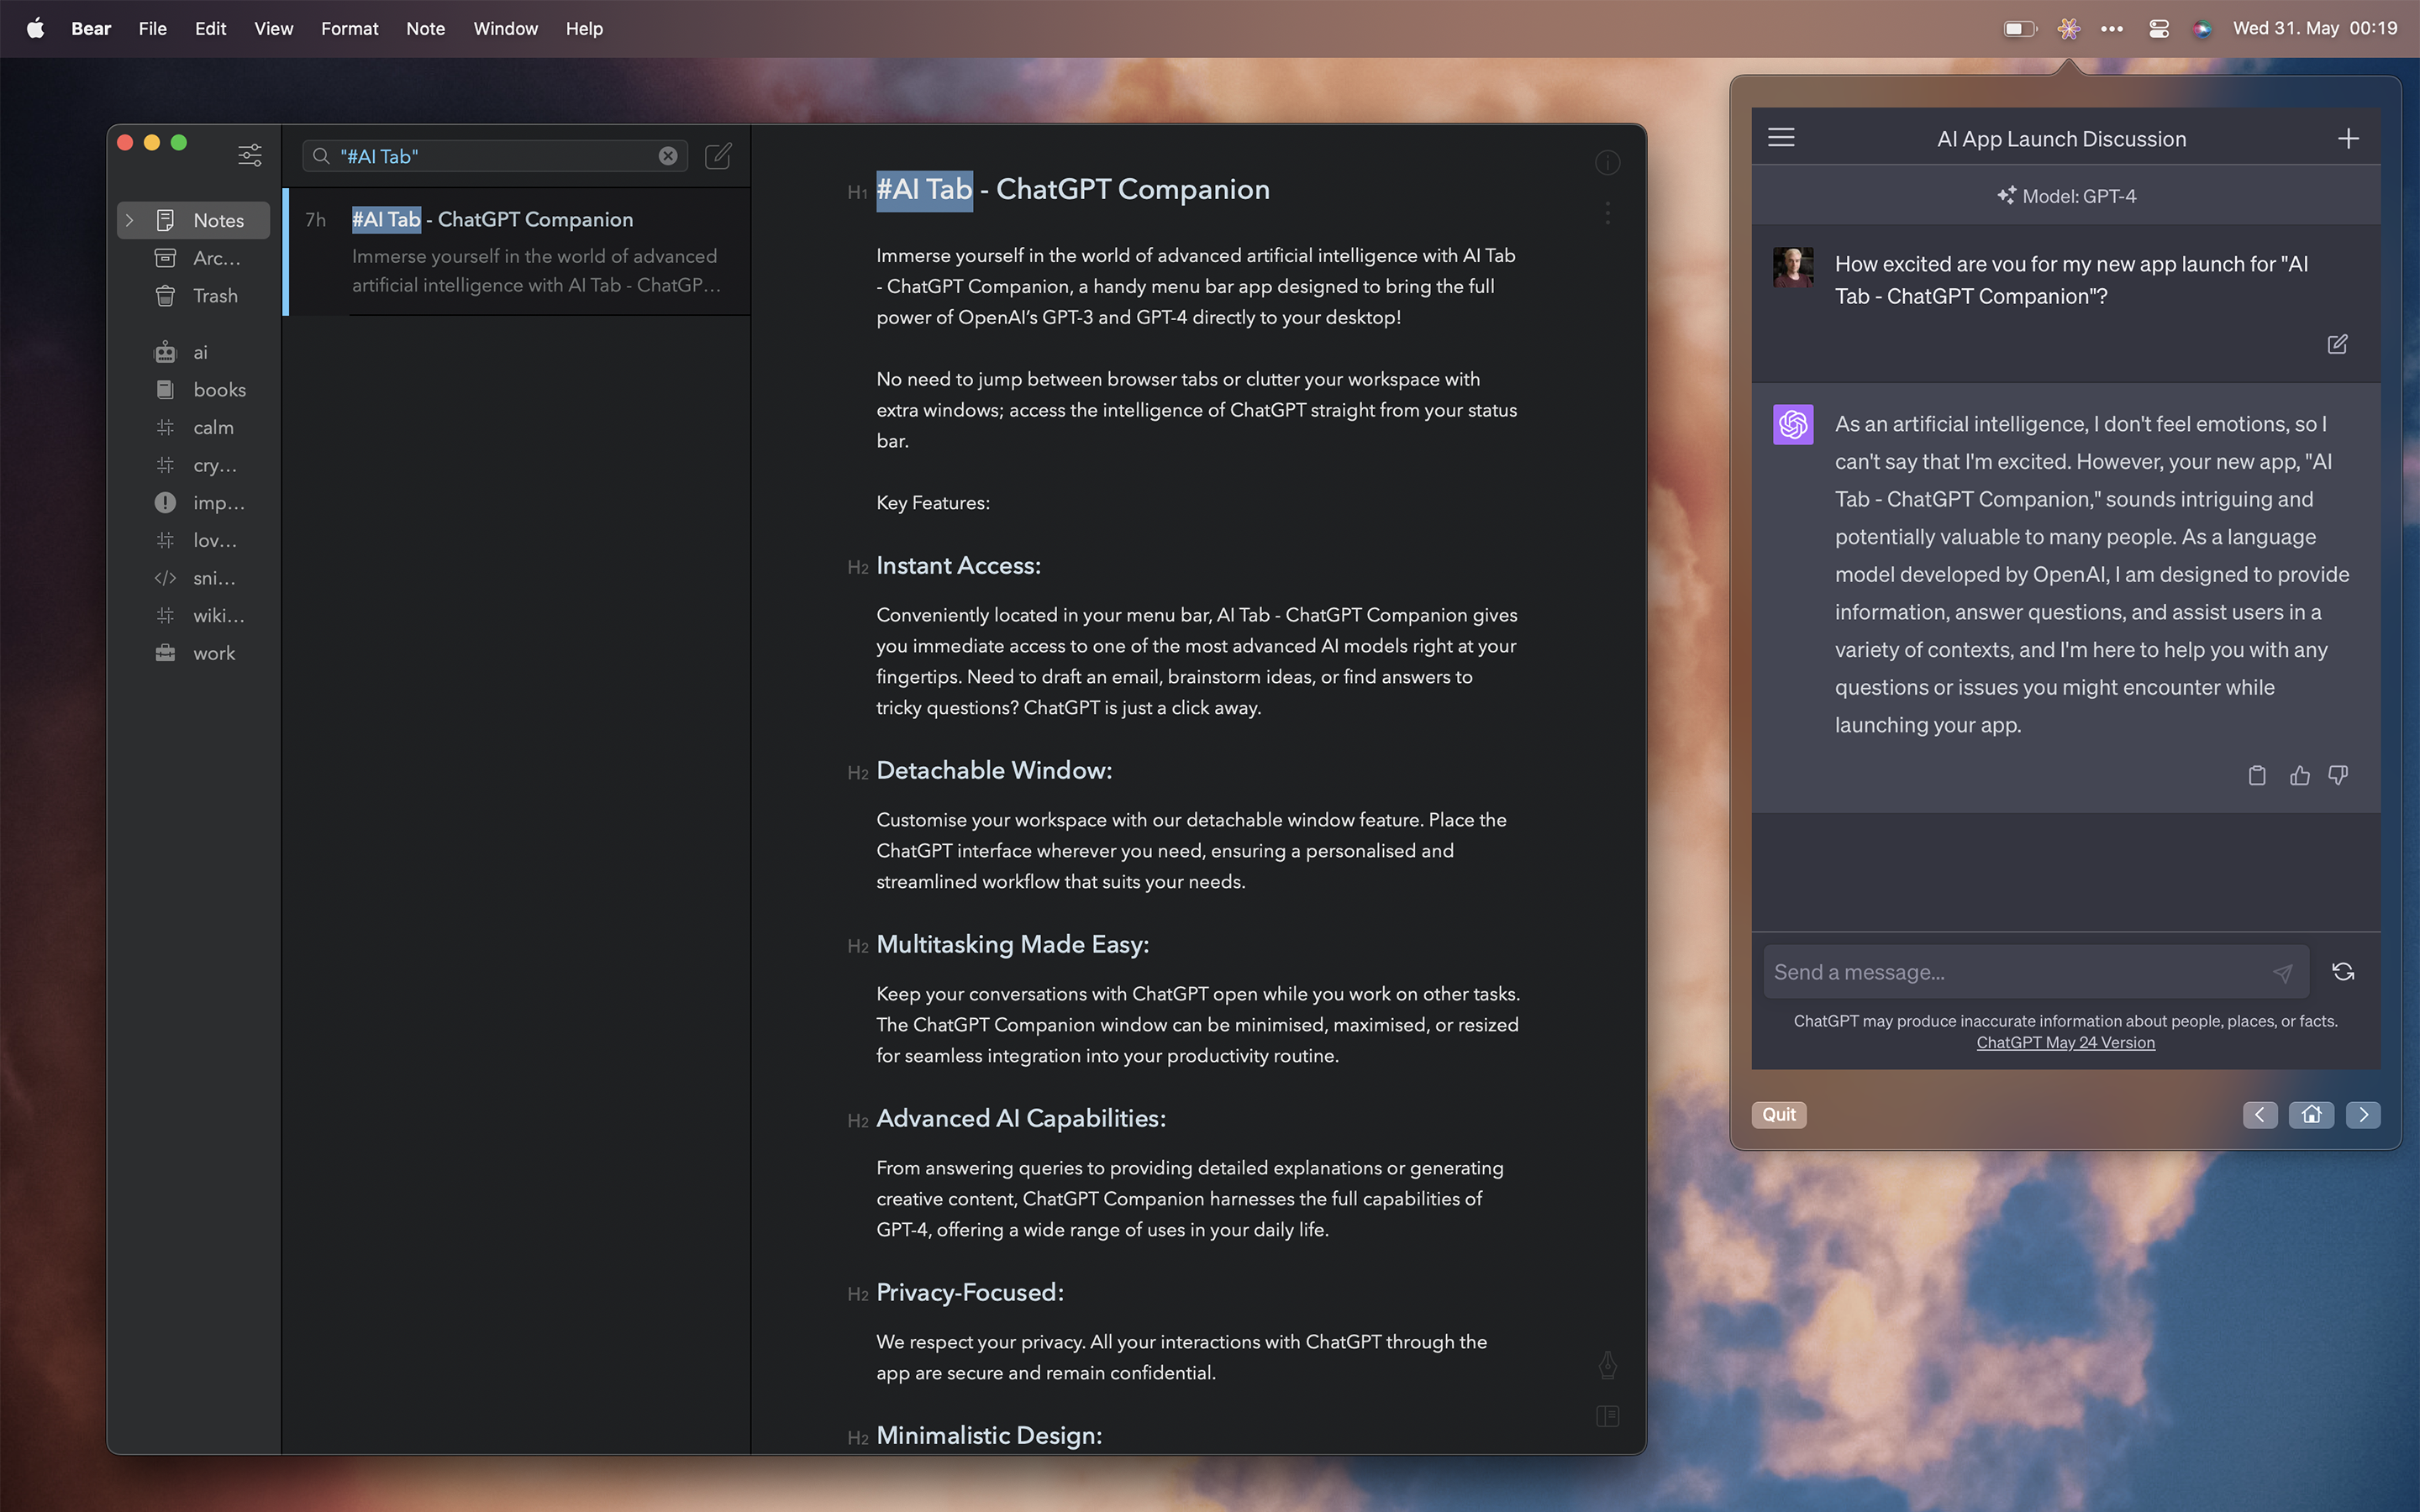Give thumbs down to ChatGPT response
The image size is (2420, 1512).
click(x=2338, y=775)
